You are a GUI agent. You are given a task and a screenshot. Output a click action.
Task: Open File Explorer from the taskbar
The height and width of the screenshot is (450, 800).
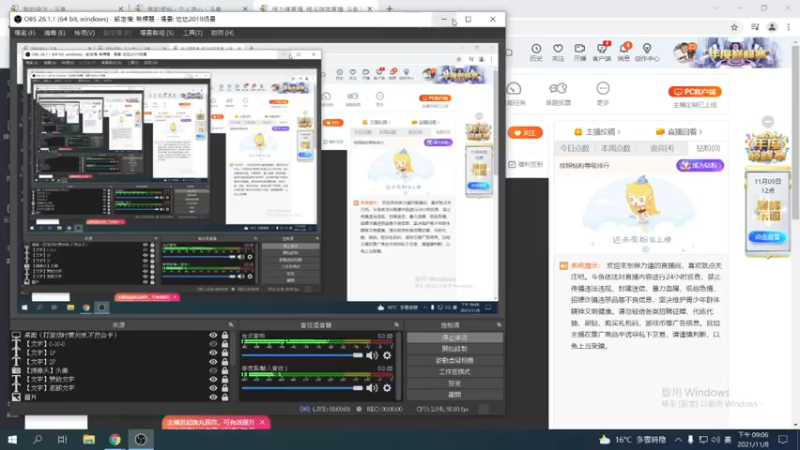point(89,439)
